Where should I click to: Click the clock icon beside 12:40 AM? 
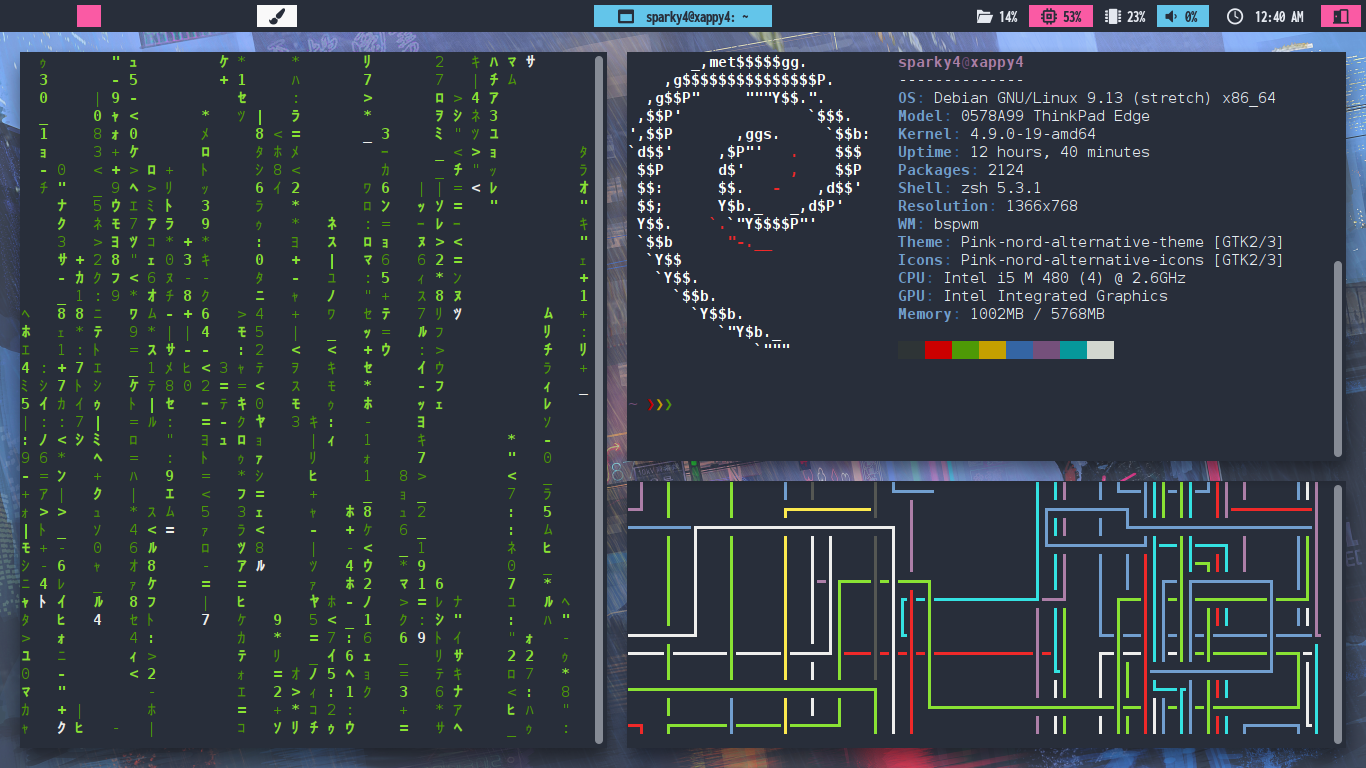click(1235, 17)
